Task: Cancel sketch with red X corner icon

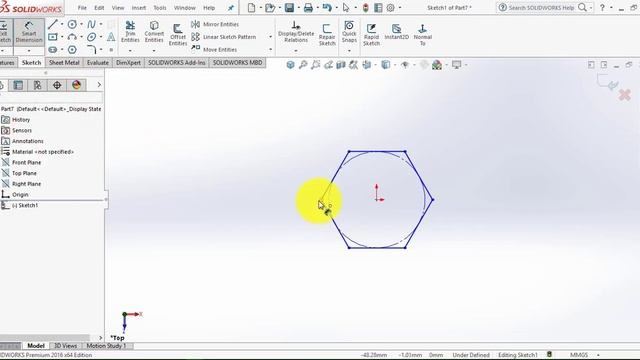Action: 624,96
